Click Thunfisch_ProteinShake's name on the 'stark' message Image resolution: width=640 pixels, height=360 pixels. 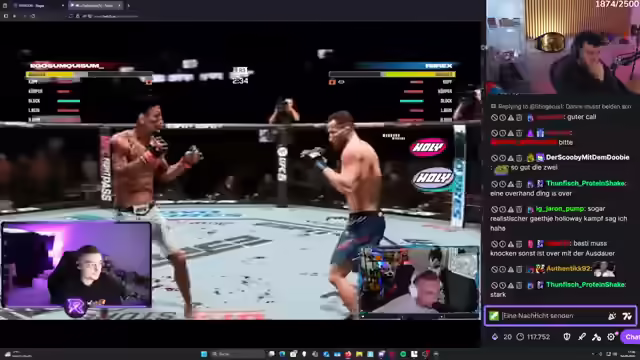tap(585, 284)
